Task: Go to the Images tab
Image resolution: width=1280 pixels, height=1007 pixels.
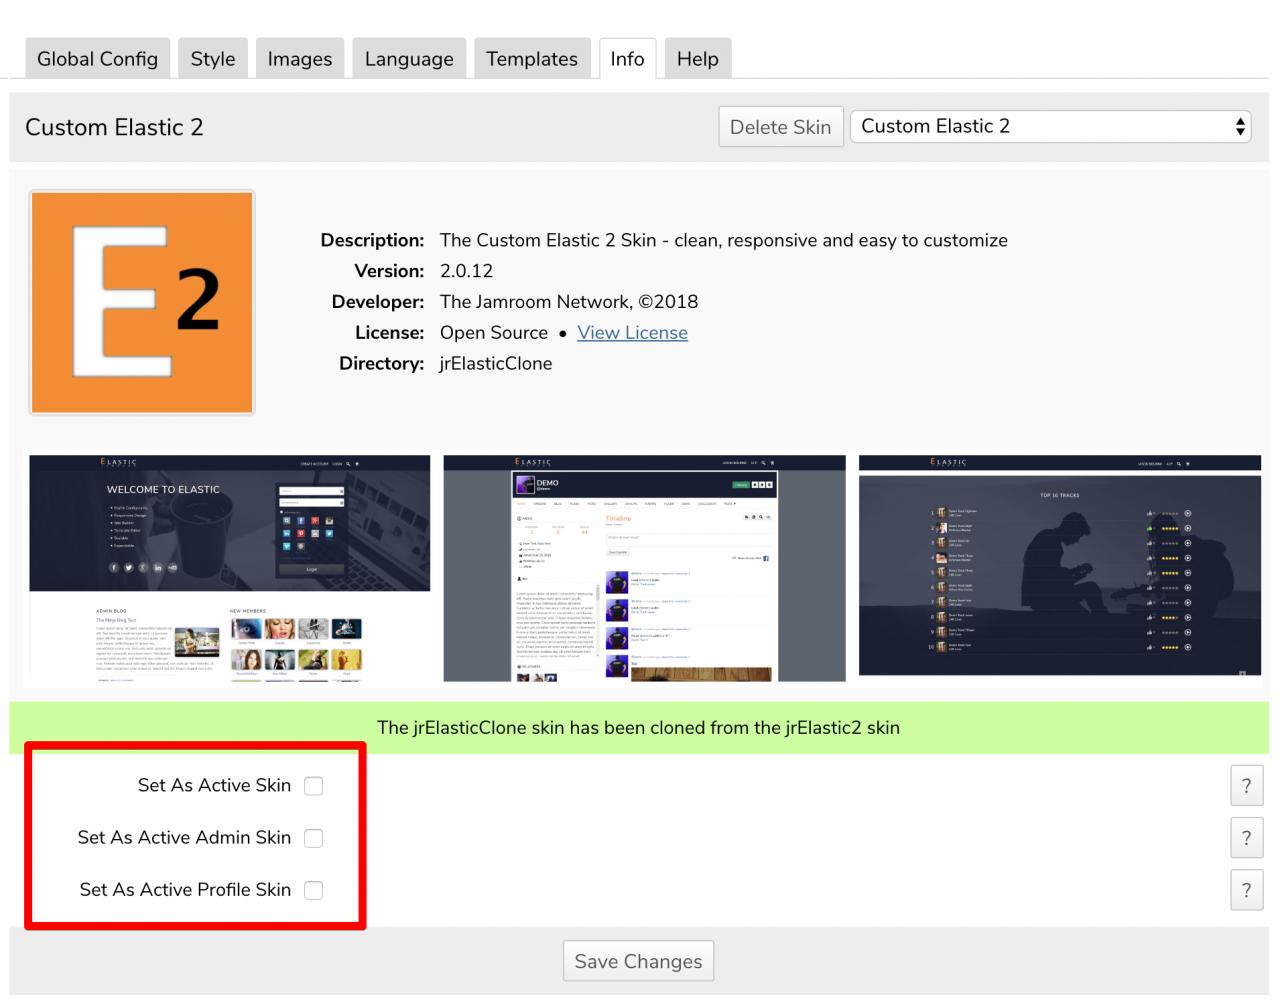Action: coord(299,59)
